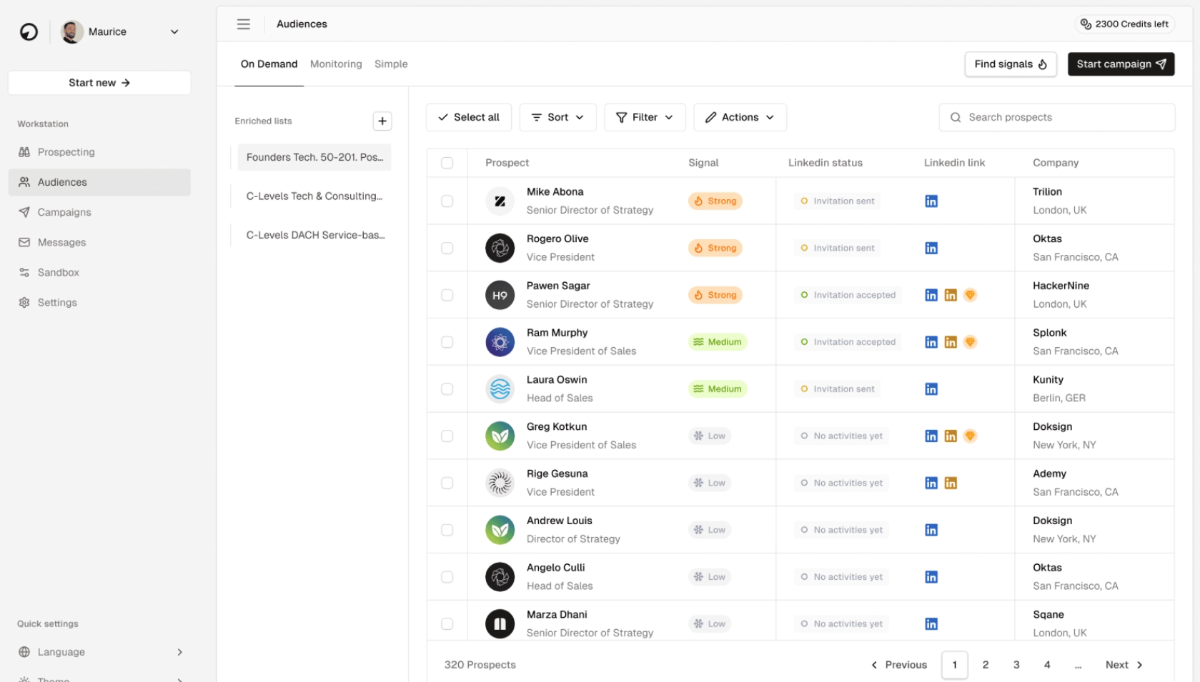Open the Sort dropdown
Viewport: 1200px width, 682px height.
click(x=558, y=117)
